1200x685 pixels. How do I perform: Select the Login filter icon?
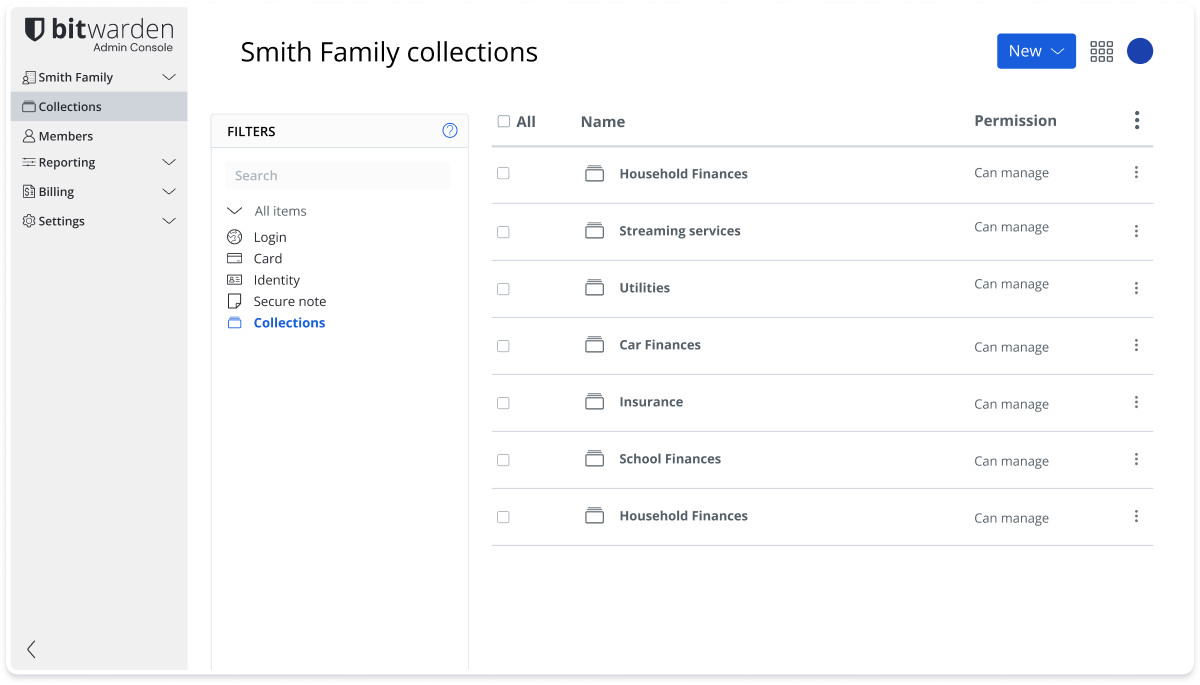pyautogui.click(x=234, y=237)
